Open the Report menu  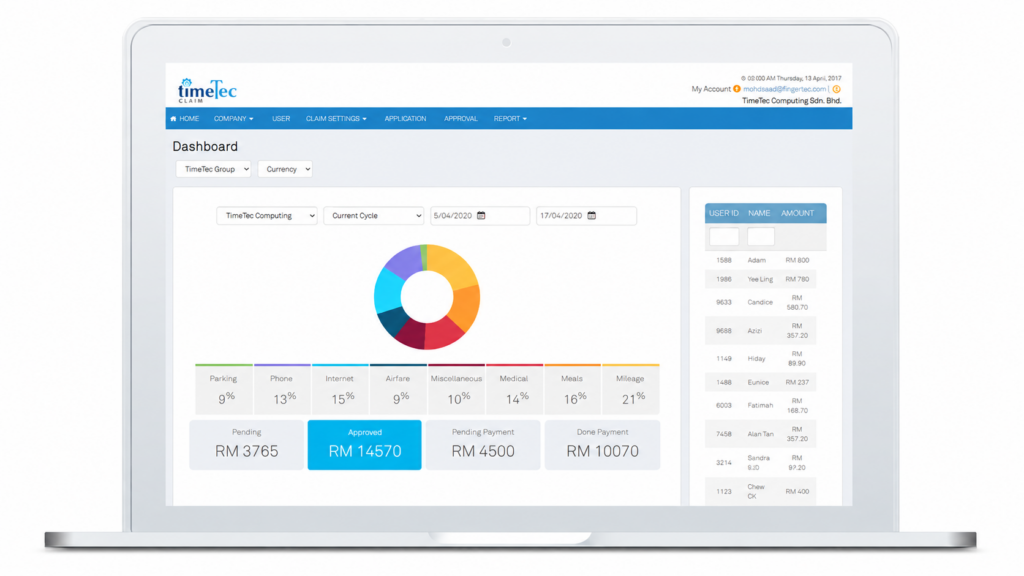pos(510,119)
